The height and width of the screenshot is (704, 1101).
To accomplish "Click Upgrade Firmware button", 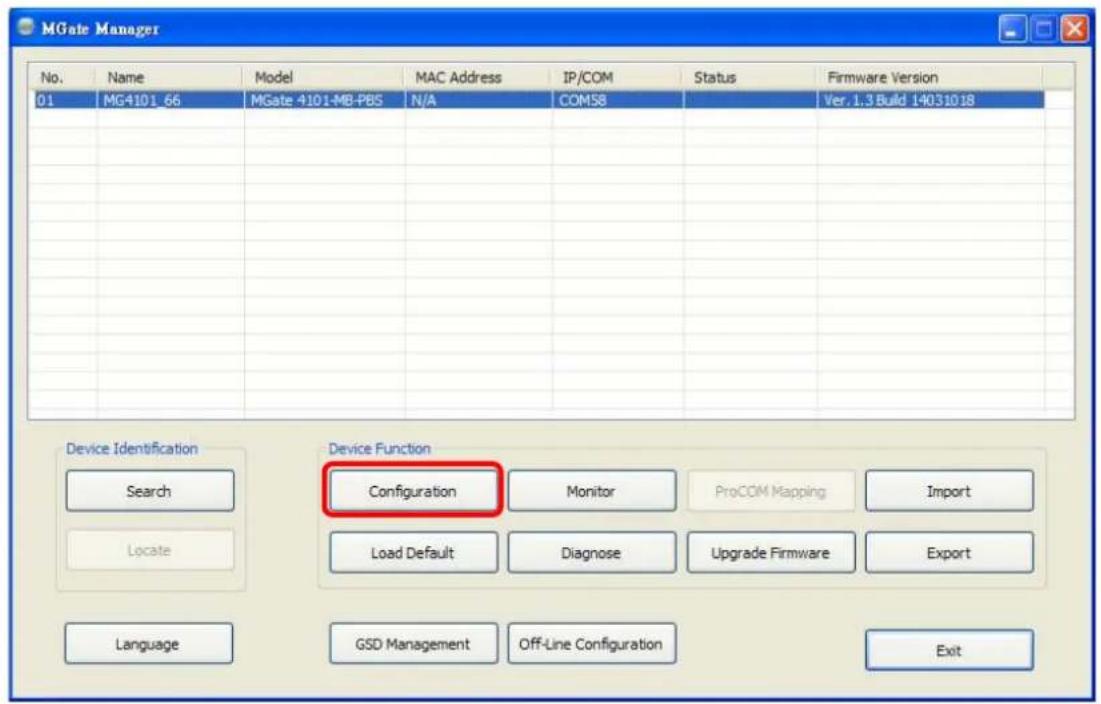I will (x=770, y=552).
